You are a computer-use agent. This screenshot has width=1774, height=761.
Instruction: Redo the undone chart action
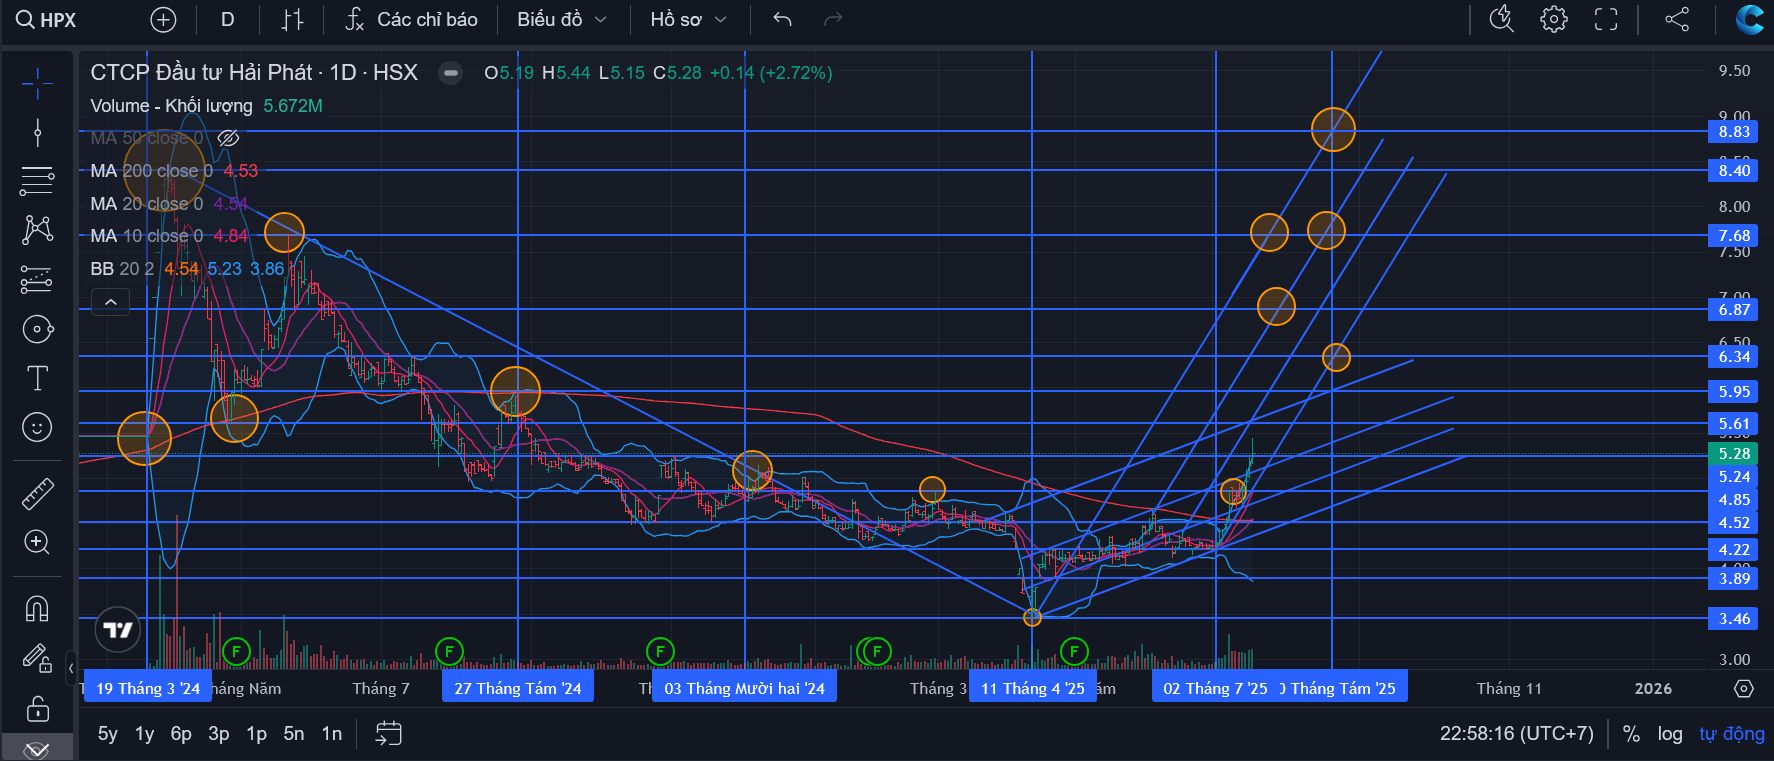tap(833, 20)
